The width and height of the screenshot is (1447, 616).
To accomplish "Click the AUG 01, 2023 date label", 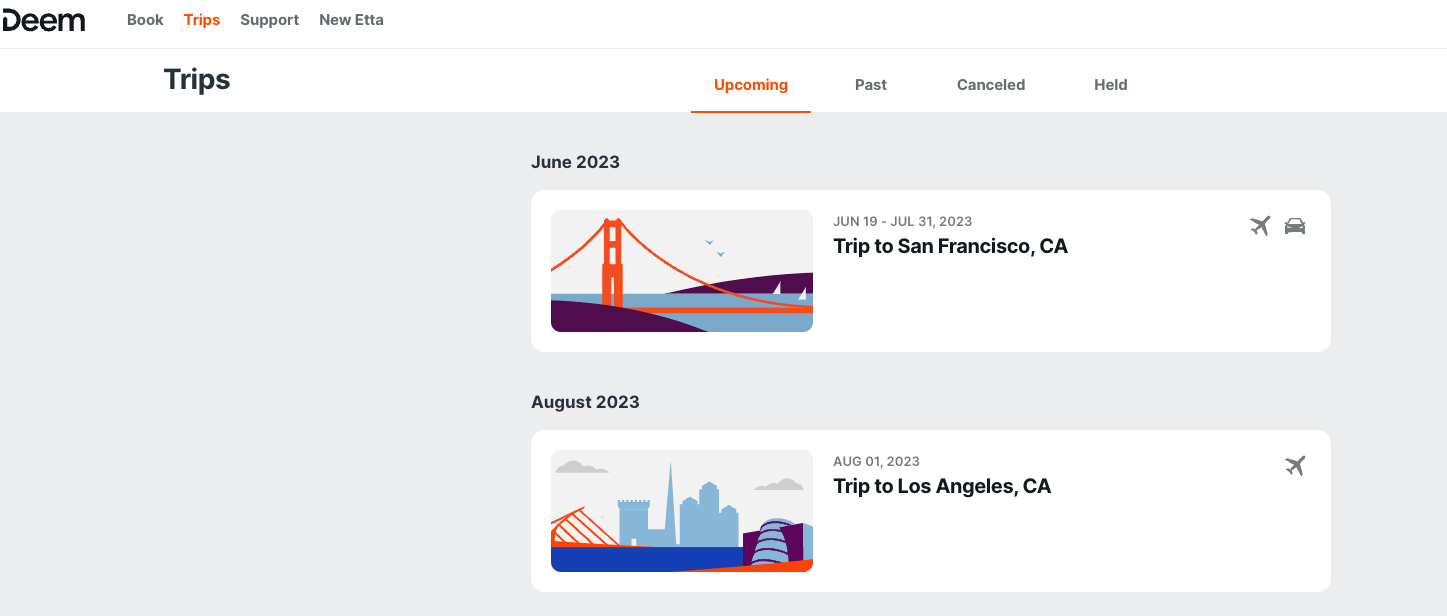I will coord(876,461).
